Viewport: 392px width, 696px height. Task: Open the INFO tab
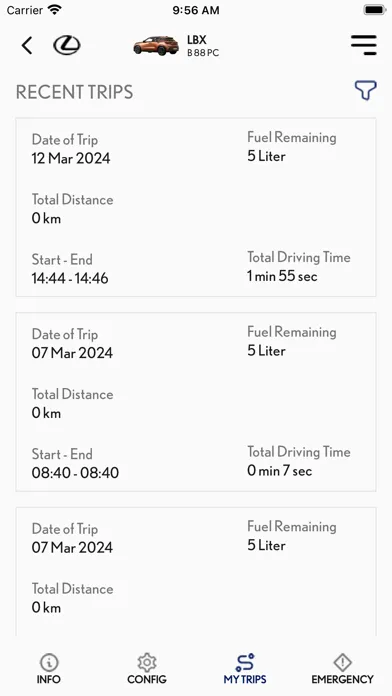coord(49,669)
